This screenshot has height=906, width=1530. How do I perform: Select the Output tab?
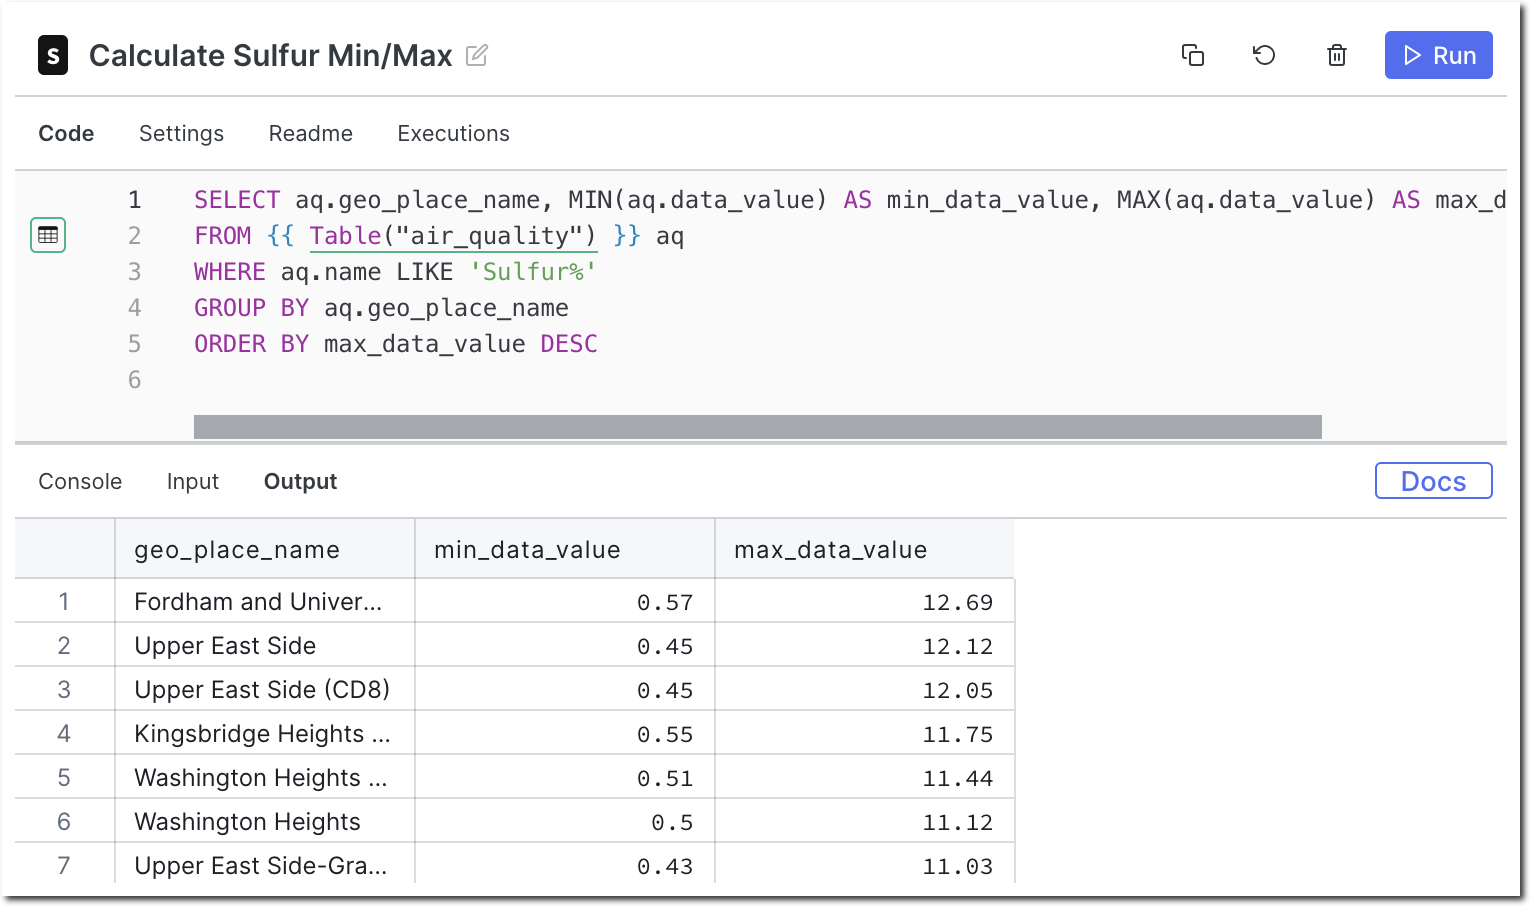pyautogui.click(x=300, y=481)
